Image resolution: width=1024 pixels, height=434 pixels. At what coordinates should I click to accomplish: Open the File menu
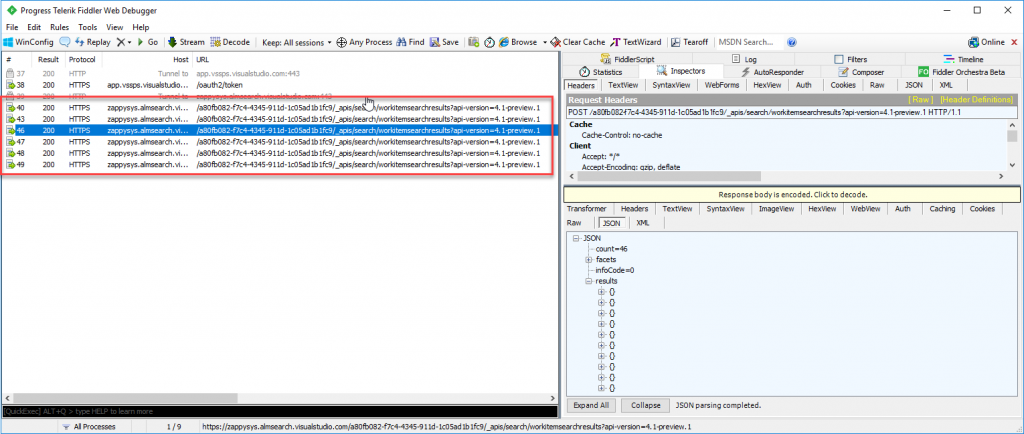point(12,27)
